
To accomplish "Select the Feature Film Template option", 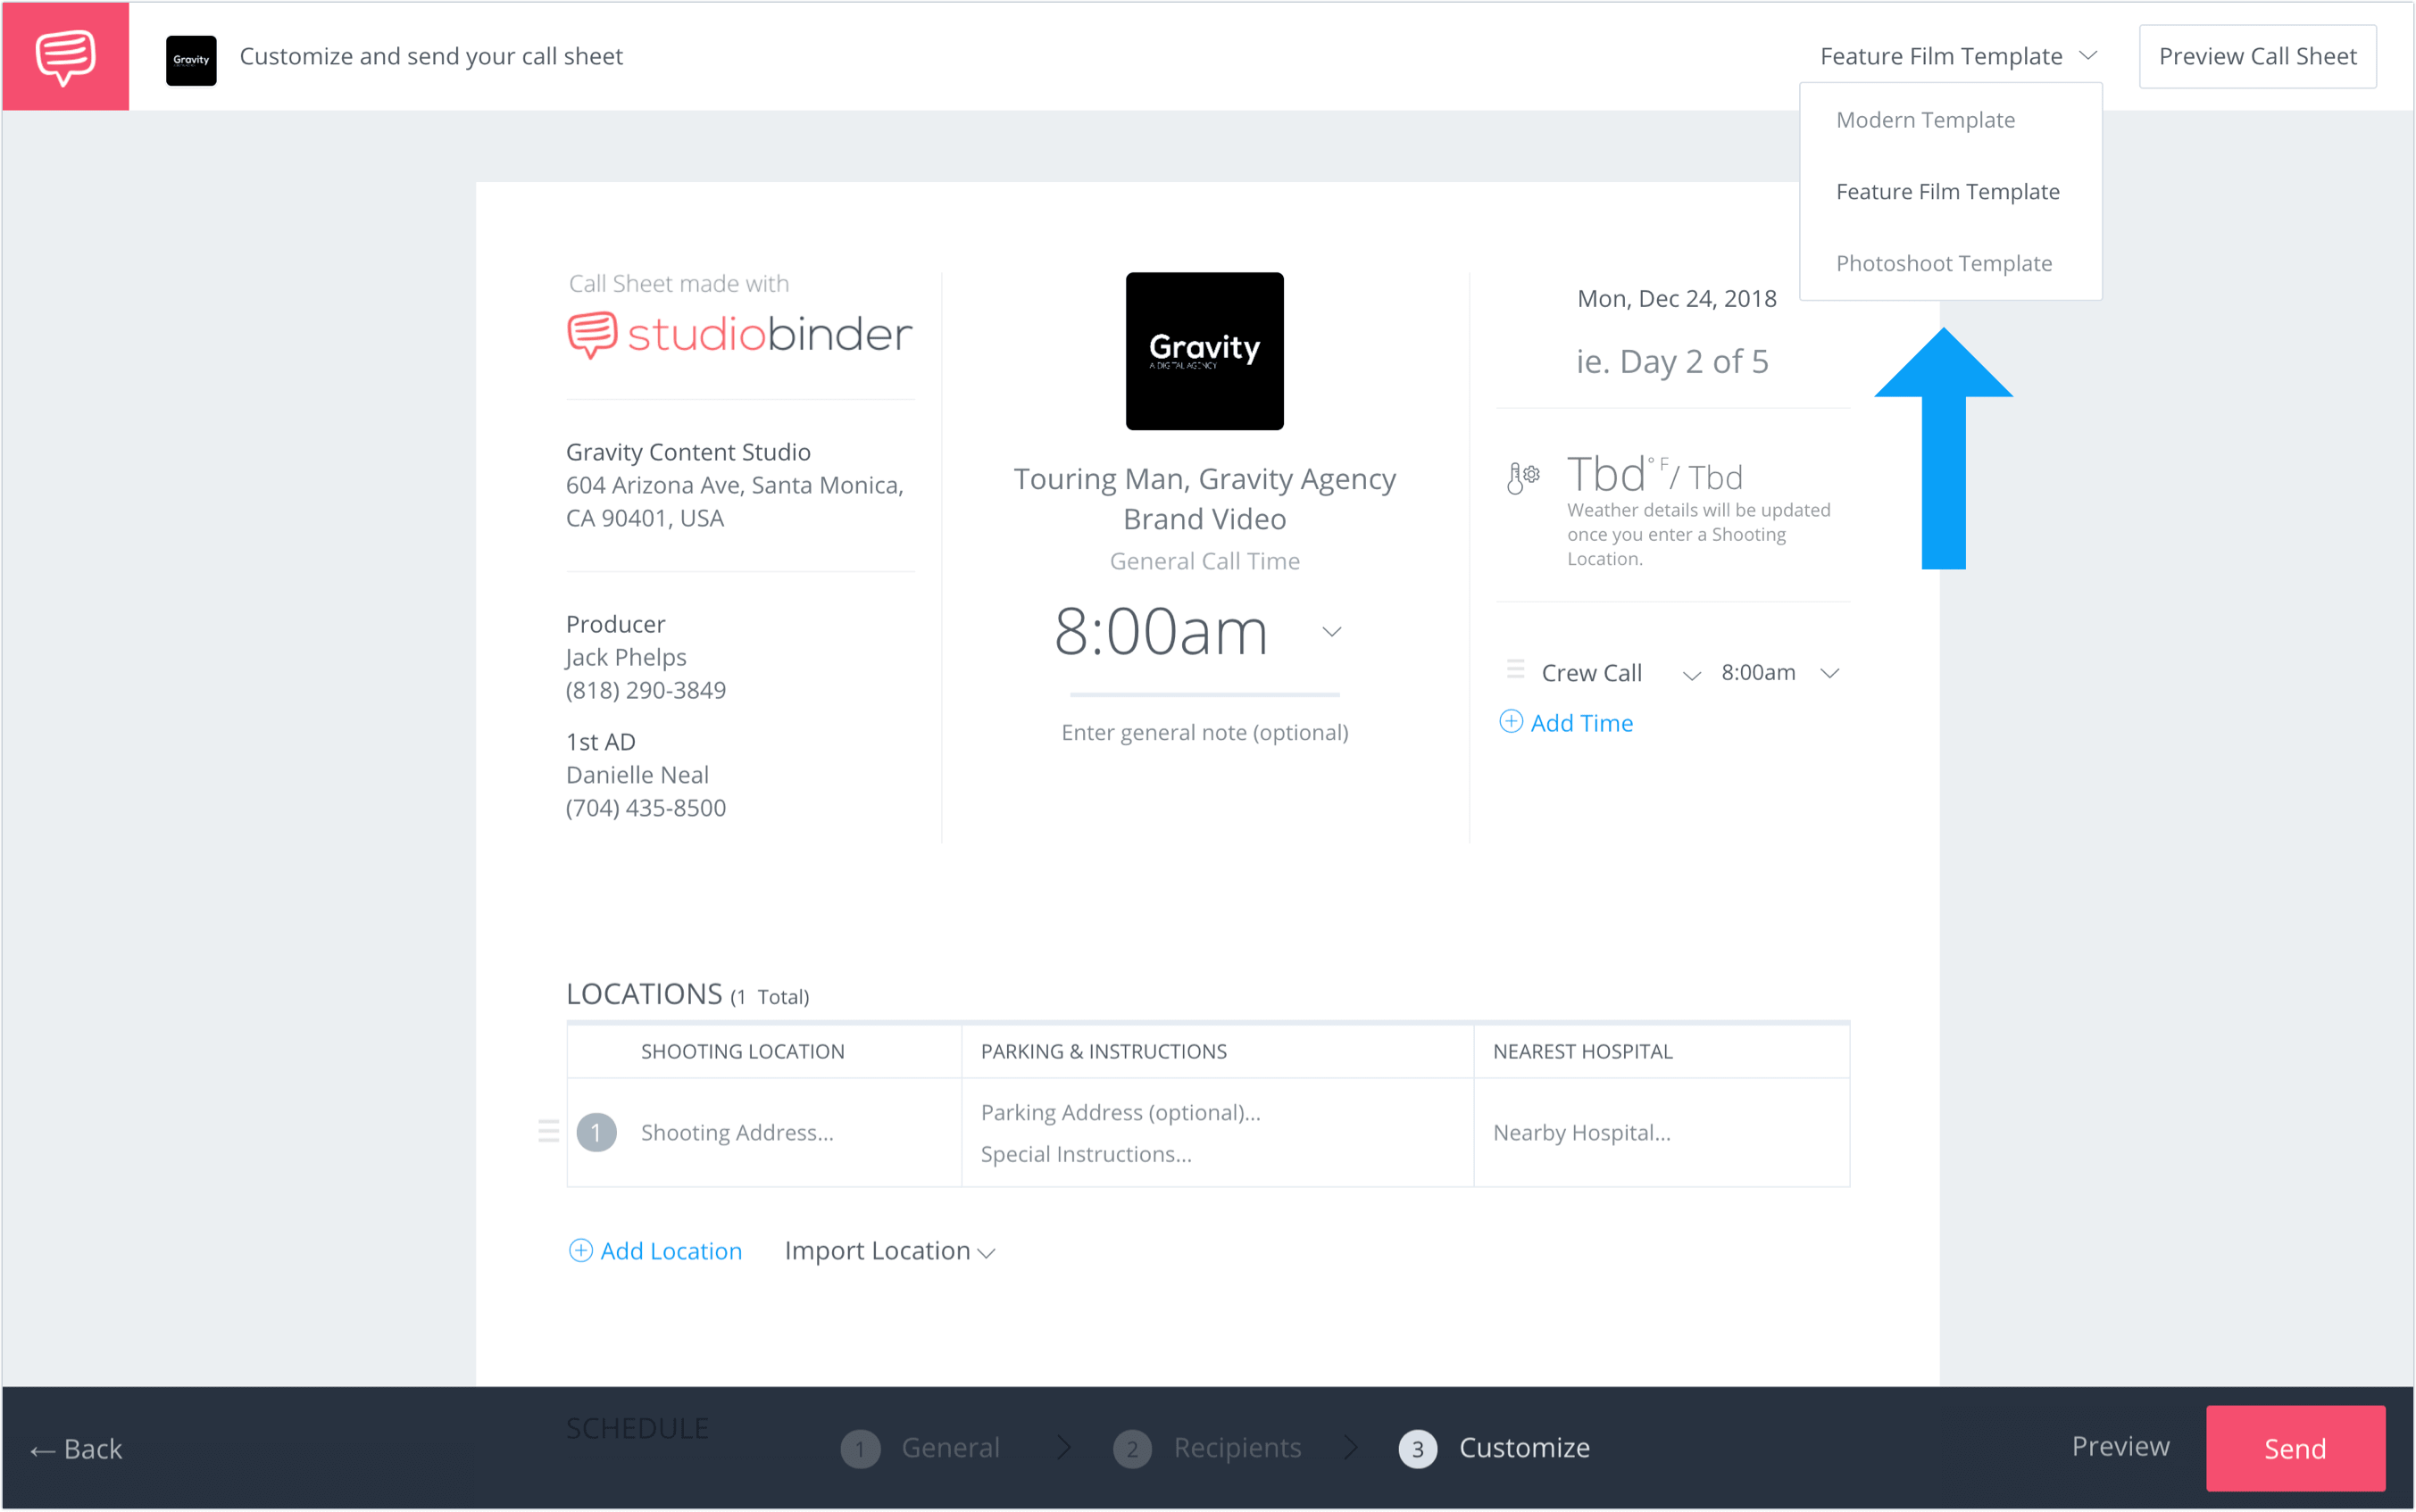I will 1947,190.
